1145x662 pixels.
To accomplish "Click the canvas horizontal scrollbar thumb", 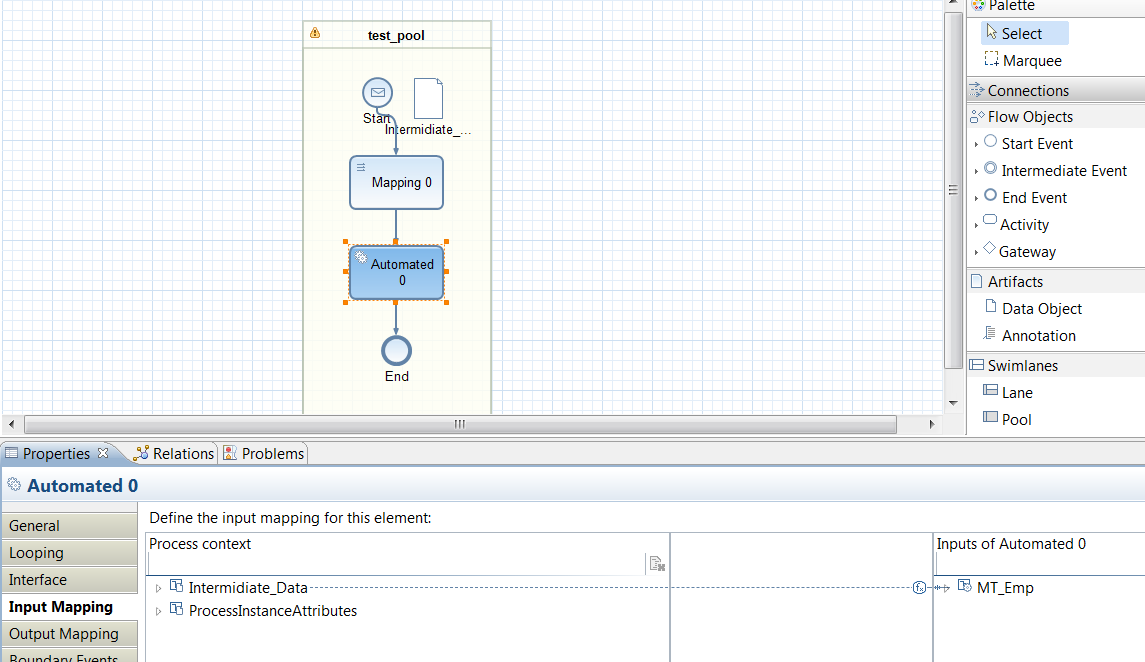I will click(x=460, y=424).
